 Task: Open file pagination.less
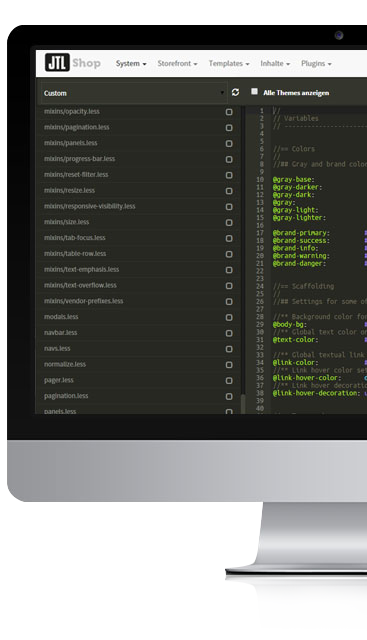pos(66,396)
